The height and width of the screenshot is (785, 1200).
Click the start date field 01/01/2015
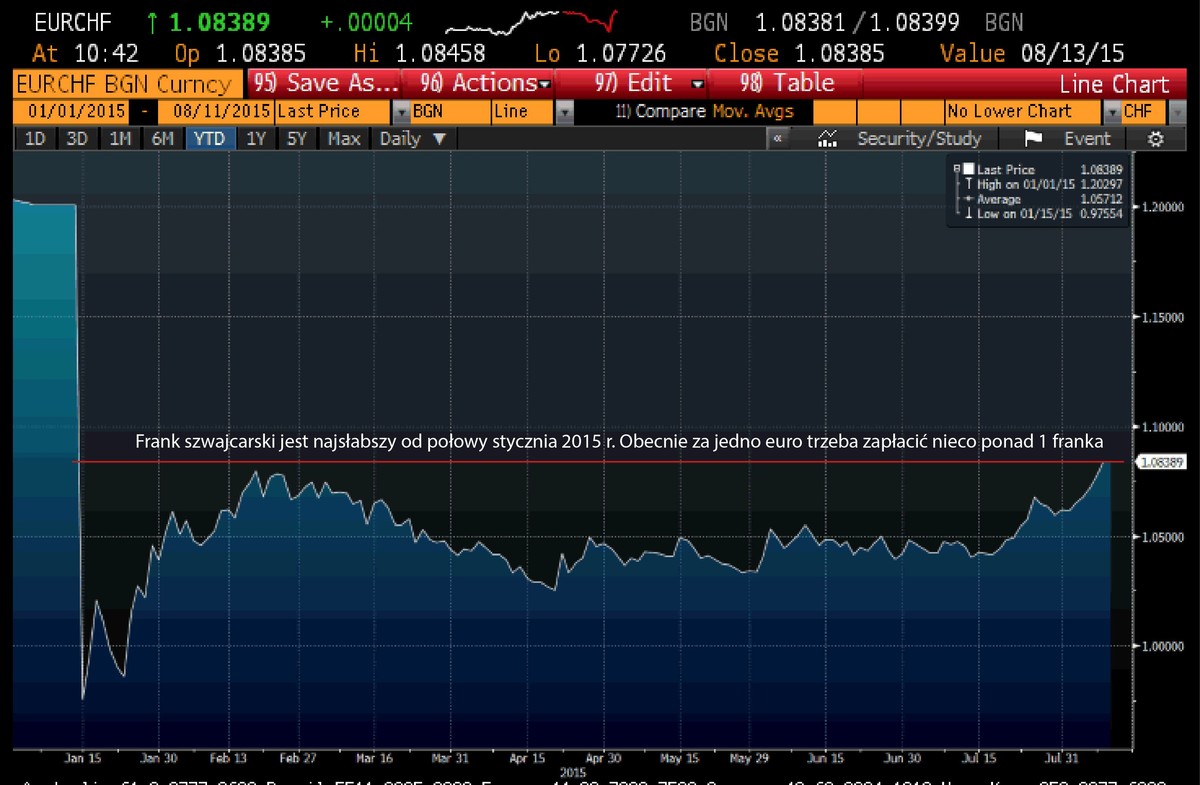pyautogui.click(x=68, y=112)
